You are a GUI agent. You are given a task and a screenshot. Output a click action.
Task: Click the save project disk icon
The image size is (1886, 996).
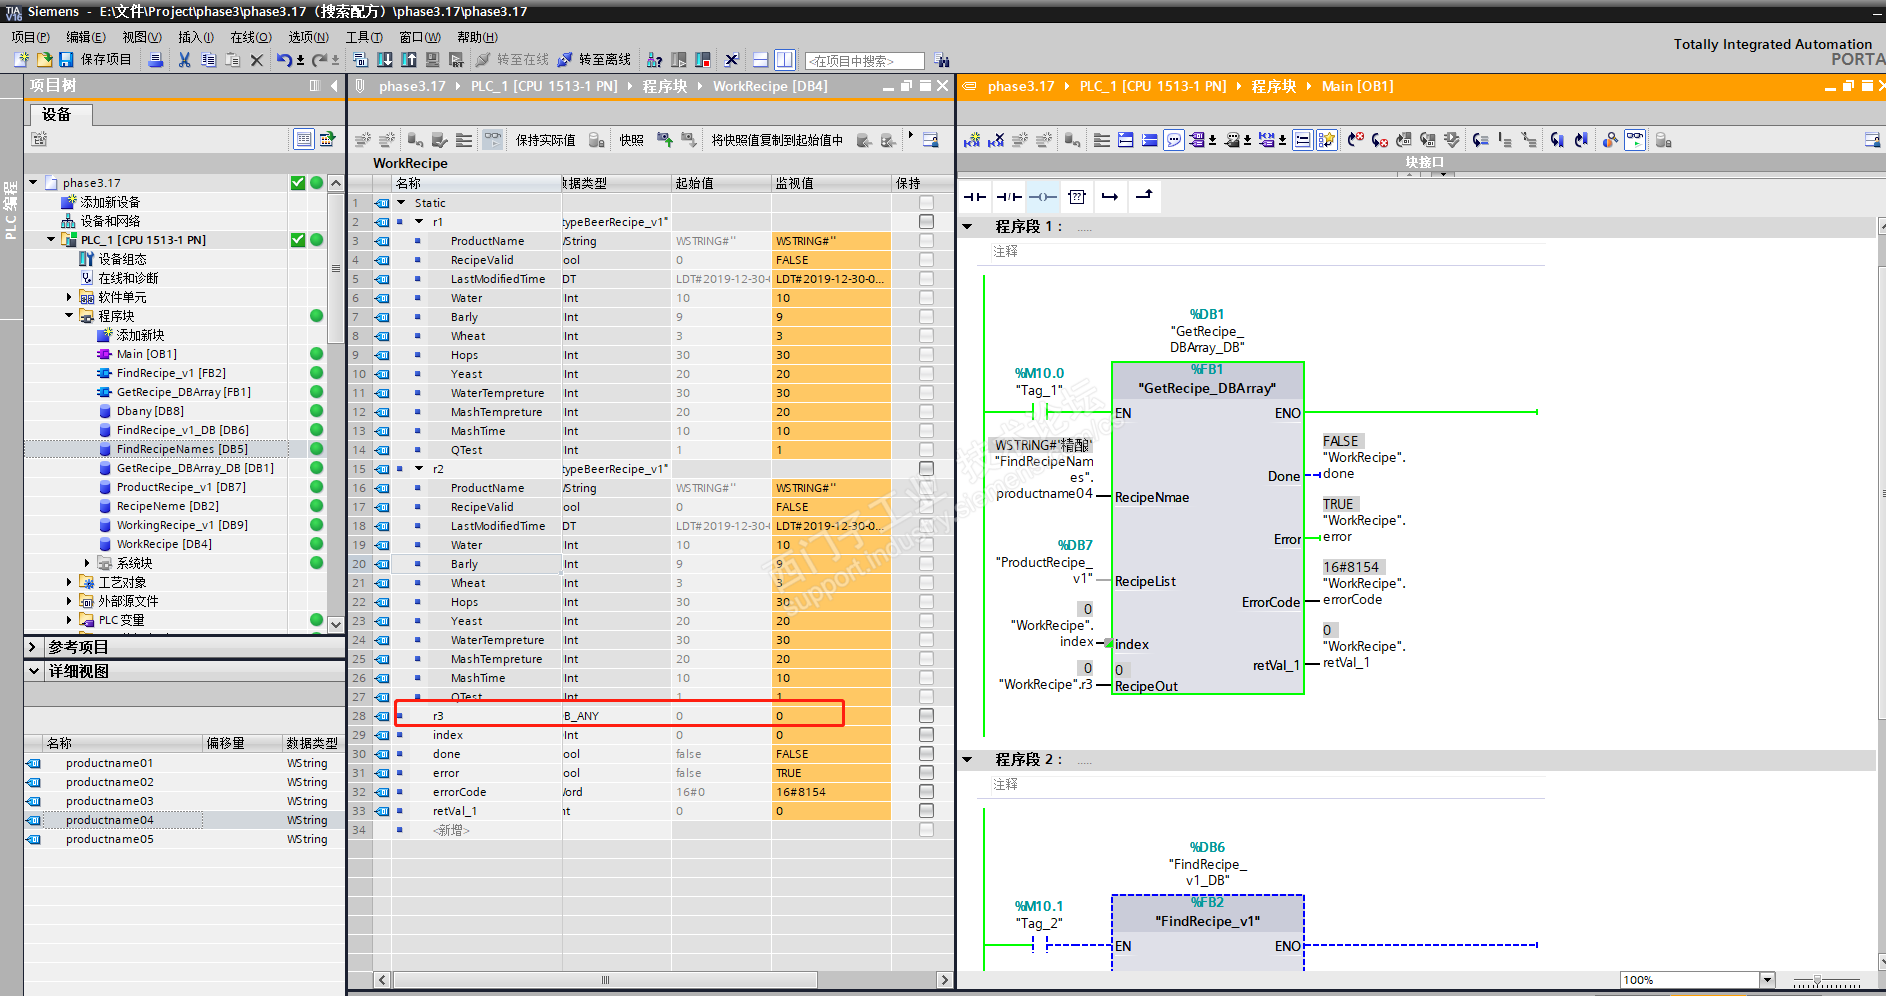(x=66, y=60)
